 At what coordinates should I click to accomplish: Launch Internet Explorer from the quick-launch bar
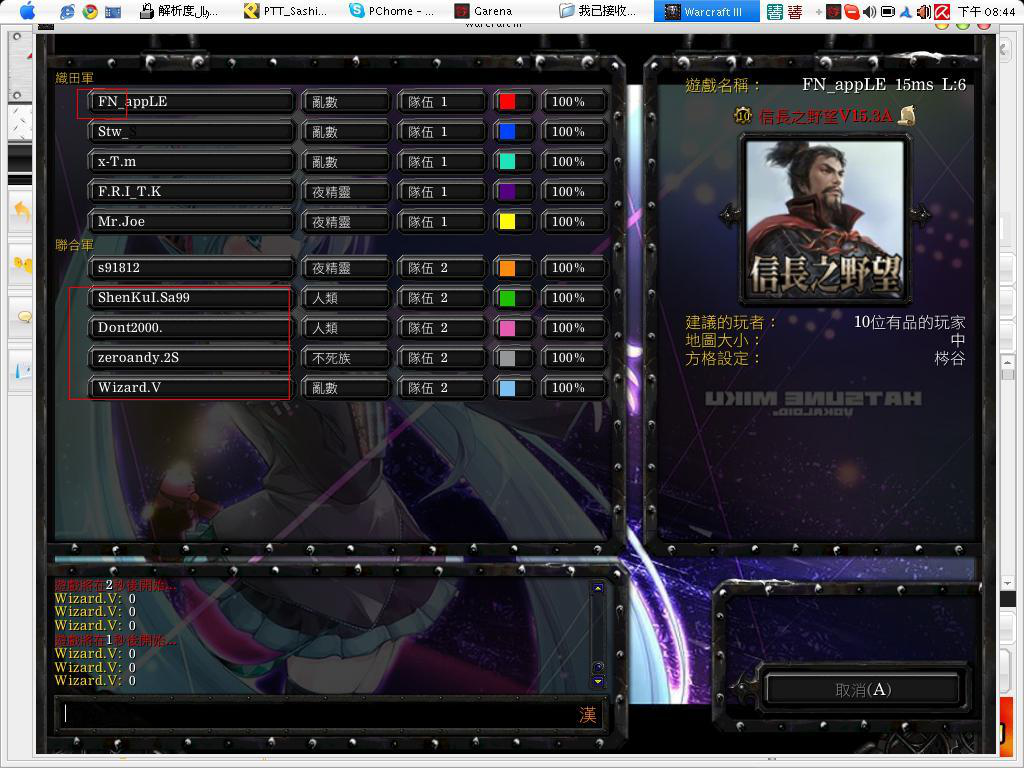click(x=67, y=11)
